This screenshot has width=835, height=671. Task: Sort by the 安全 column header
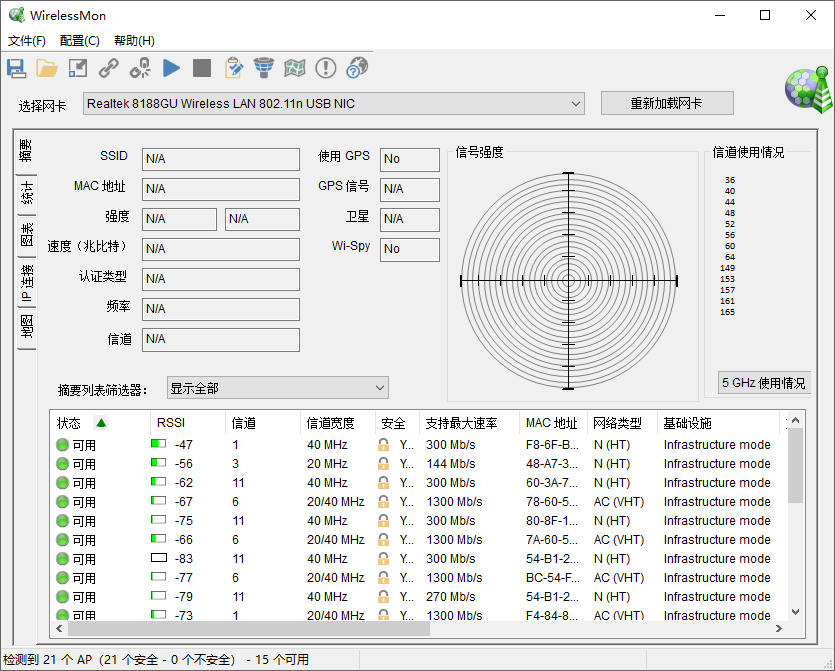(x=397, y=423)
